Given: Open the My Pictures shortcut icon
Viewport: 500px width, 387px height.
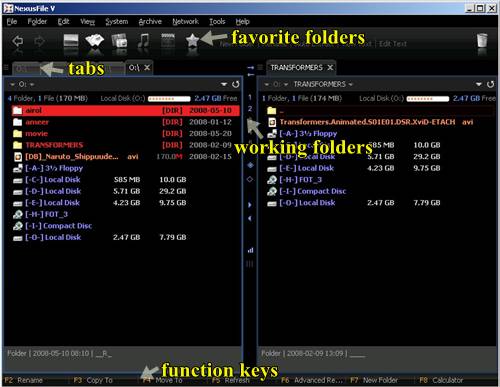Looking at the screenshot, I should (x=119, y=41).
